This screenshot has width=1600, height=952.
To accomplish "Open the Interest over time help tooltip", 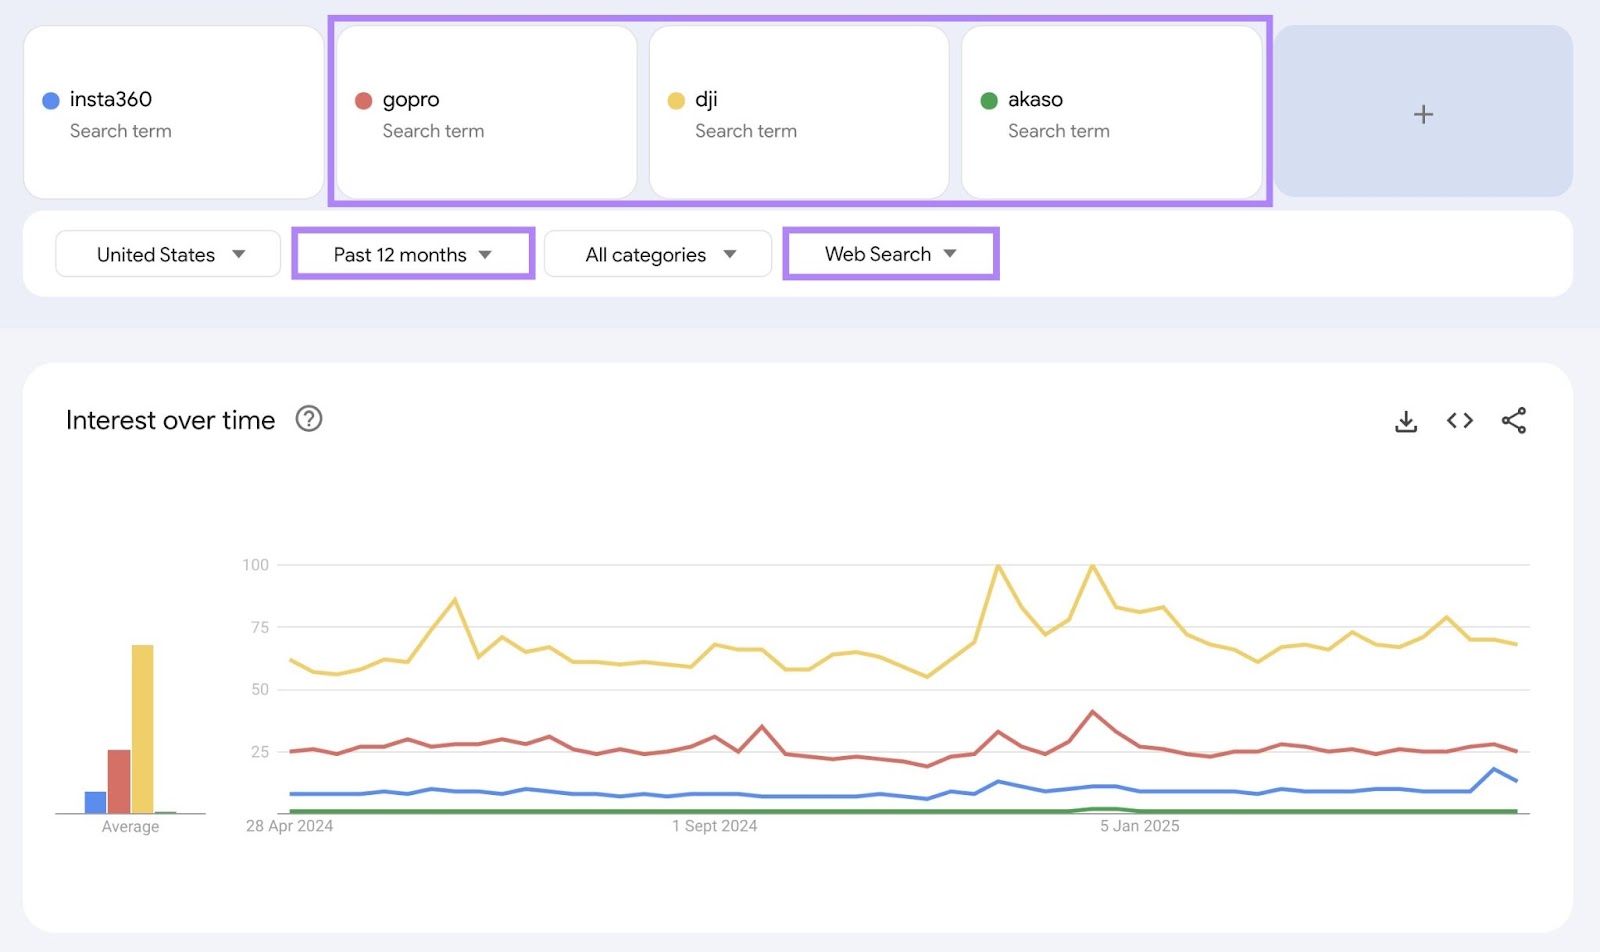I will coord(309,419).
